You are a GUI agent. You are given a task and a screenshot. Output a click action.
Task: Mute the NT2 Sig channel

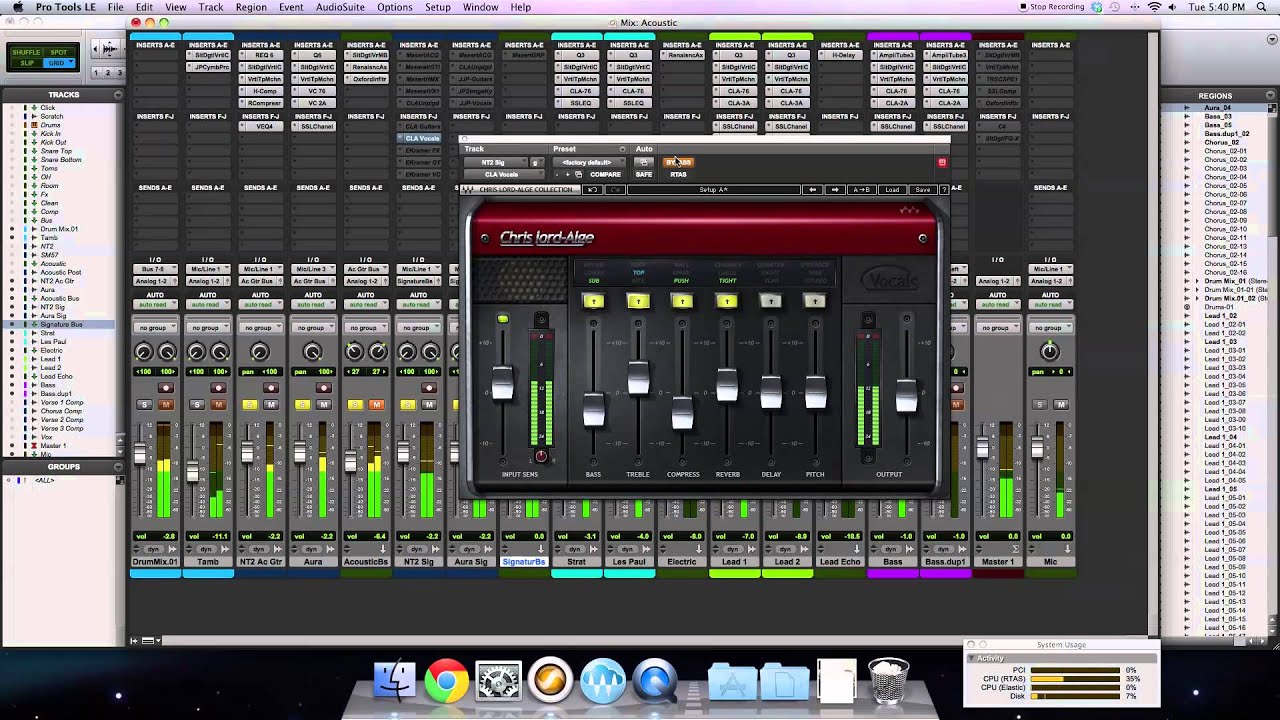(429, 404)
